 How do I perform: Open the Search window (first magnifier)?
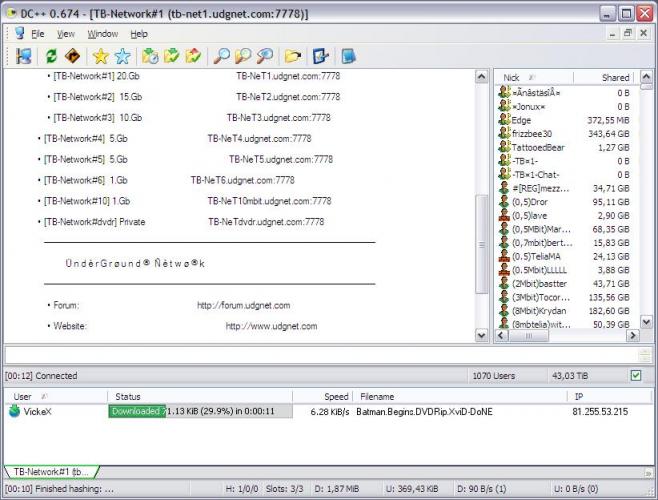(222, 56)
